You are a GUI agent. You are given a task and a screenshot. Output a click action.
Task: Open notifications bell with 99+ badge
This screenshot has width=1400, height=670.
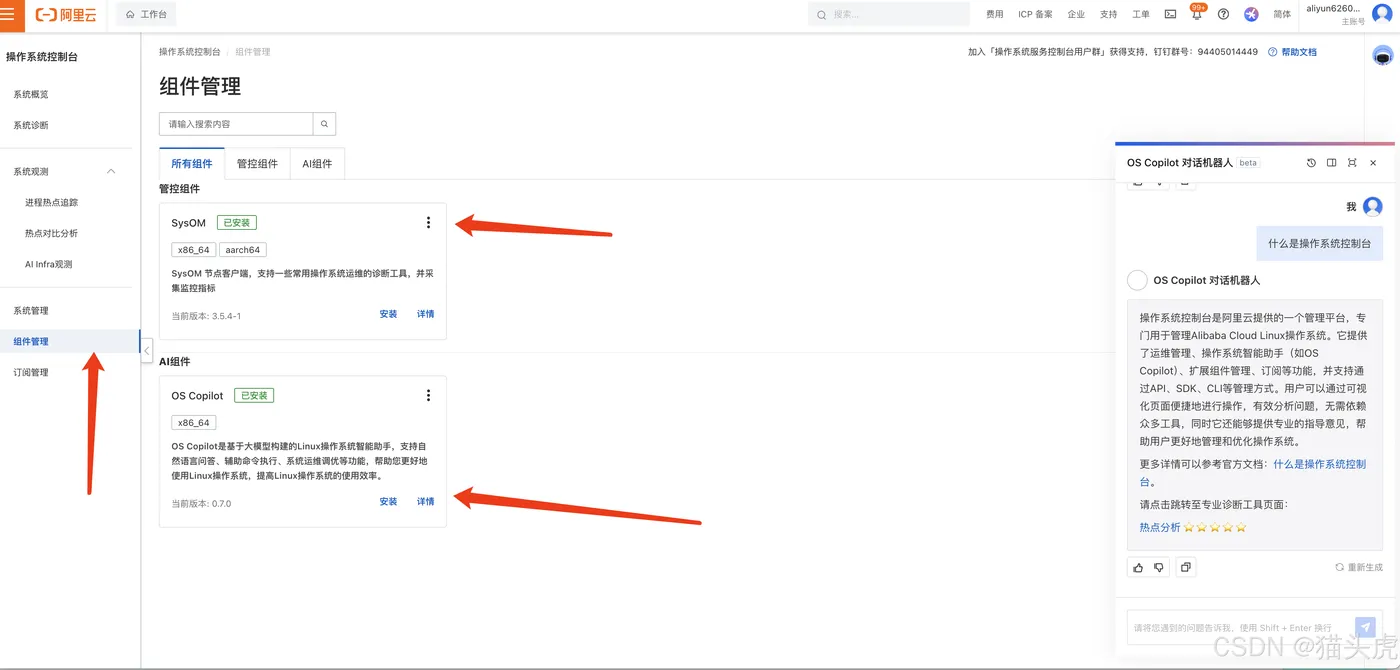(x=1197, y=14)
